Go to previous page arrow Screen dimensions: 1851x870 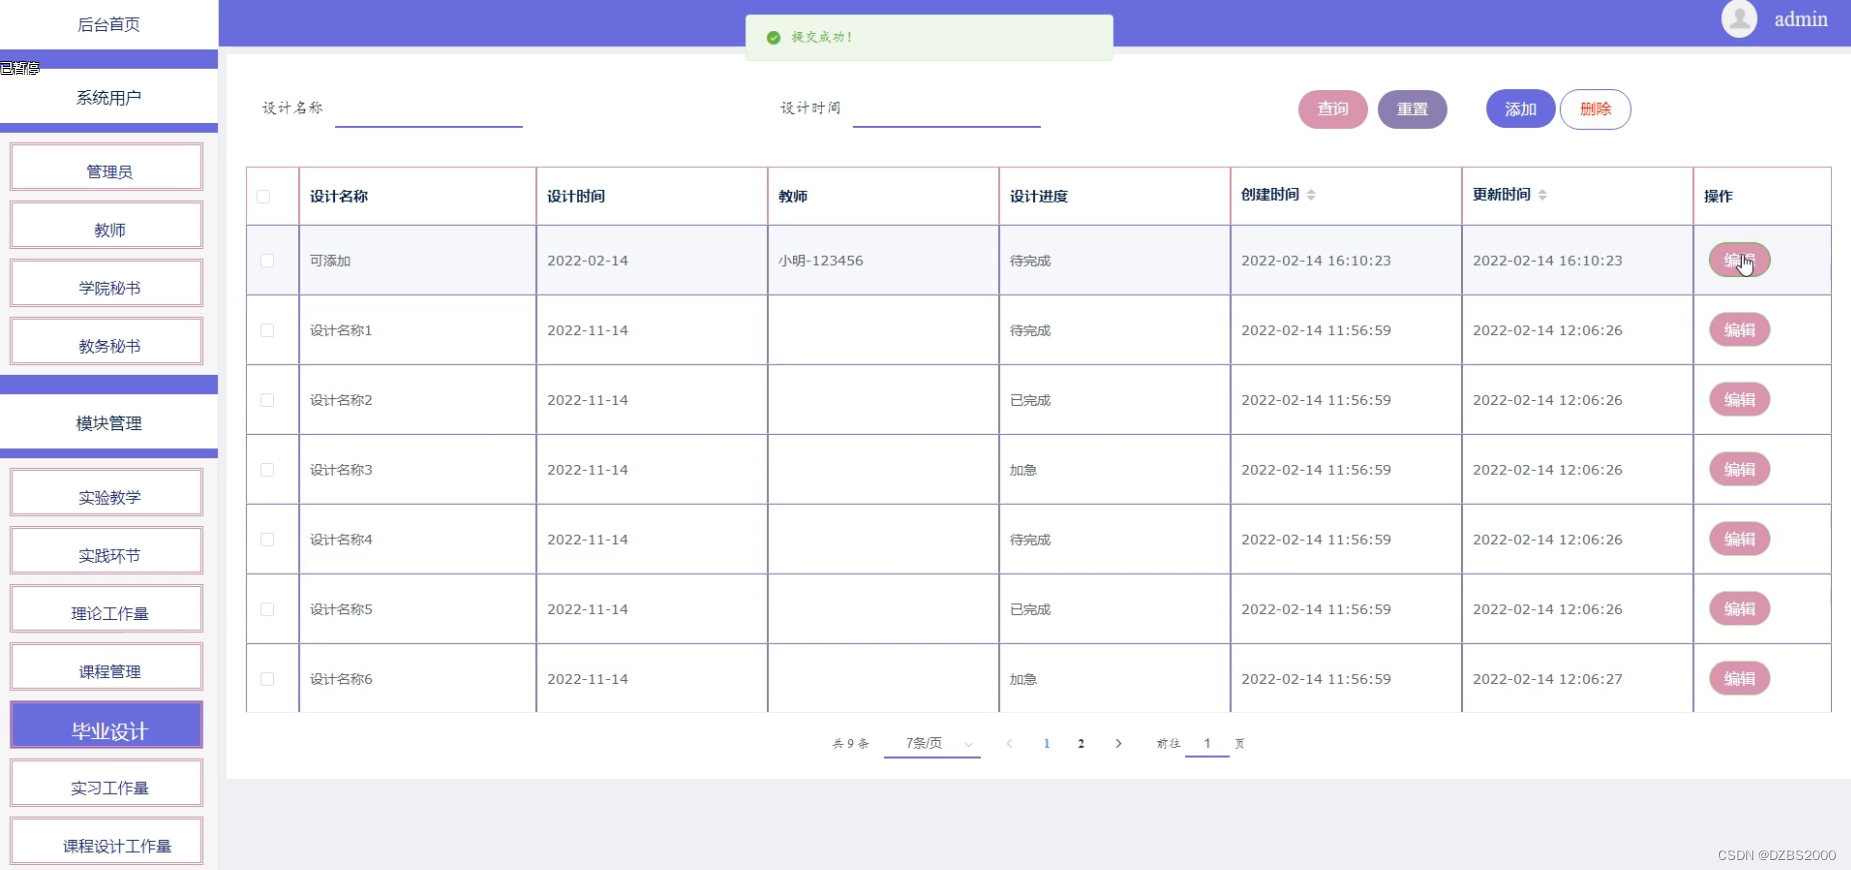tap(1009, 743)
